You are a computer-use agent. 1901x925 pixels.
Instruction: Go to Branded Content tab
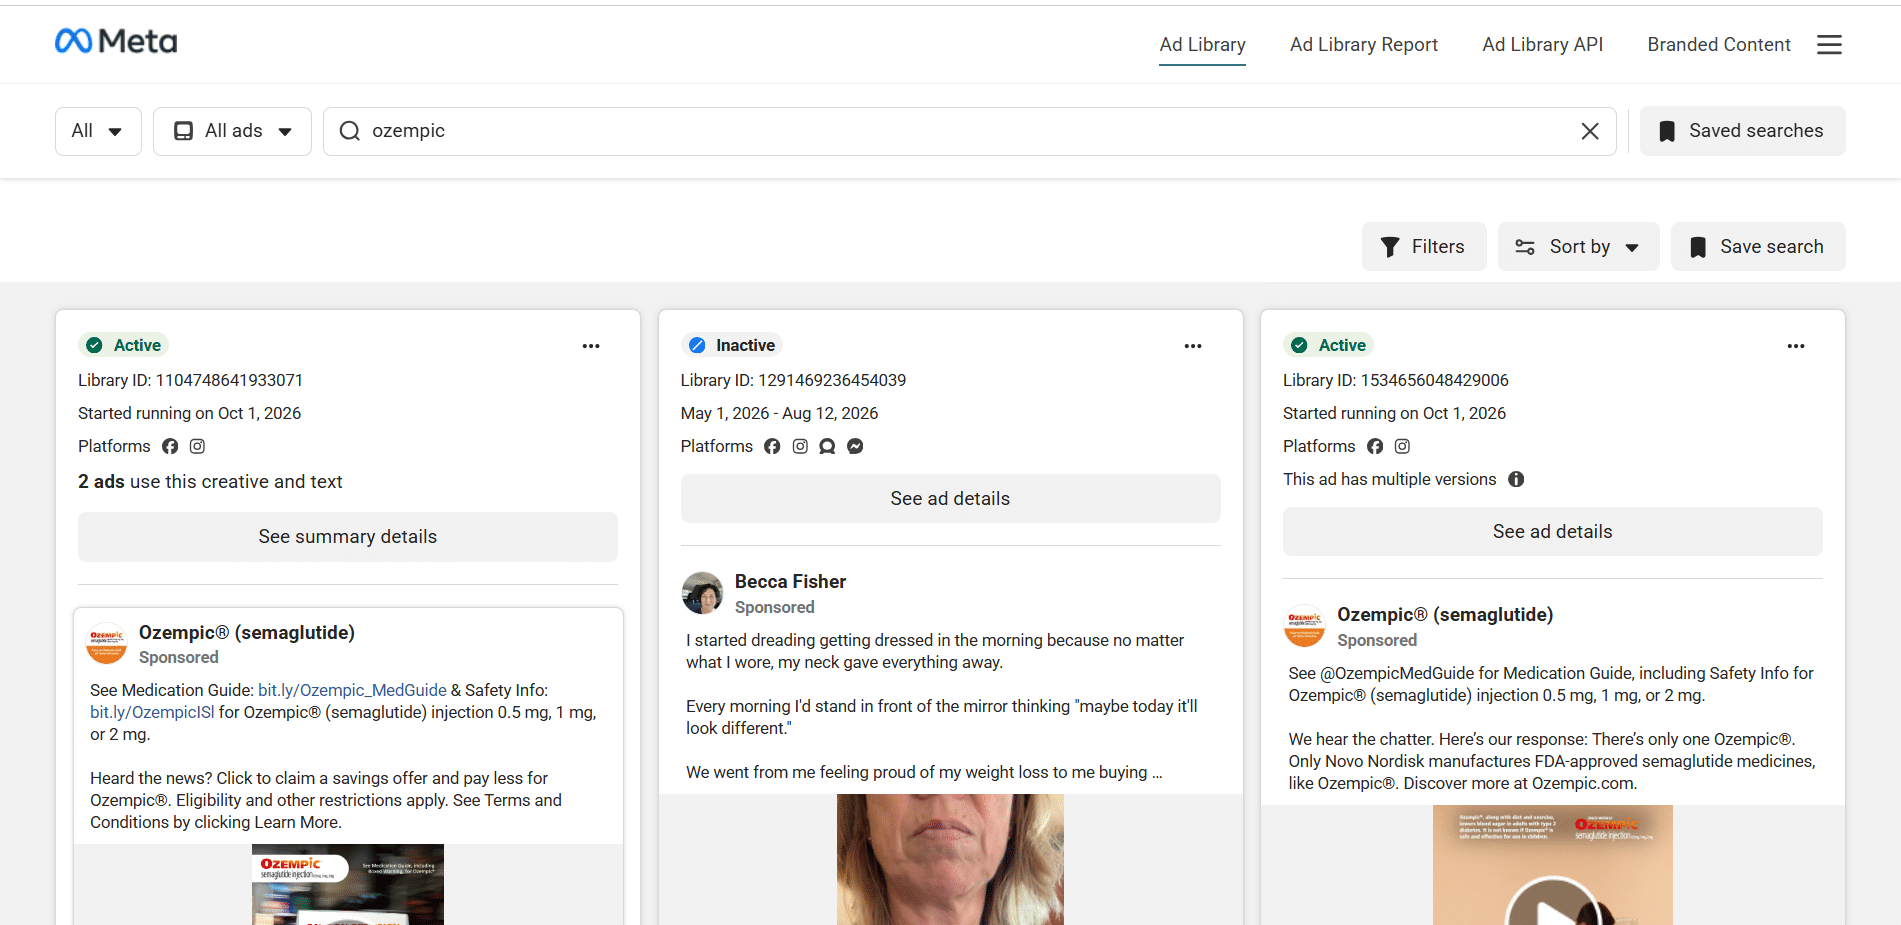[x=1718, y=45]
